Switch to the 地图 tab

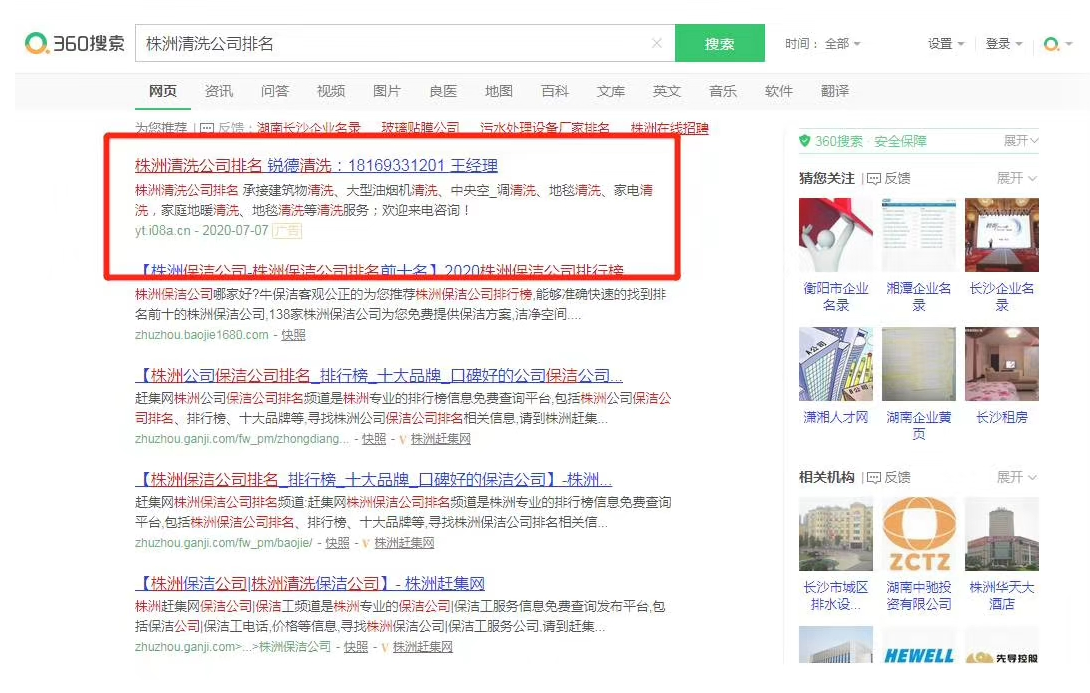point(498,91)
